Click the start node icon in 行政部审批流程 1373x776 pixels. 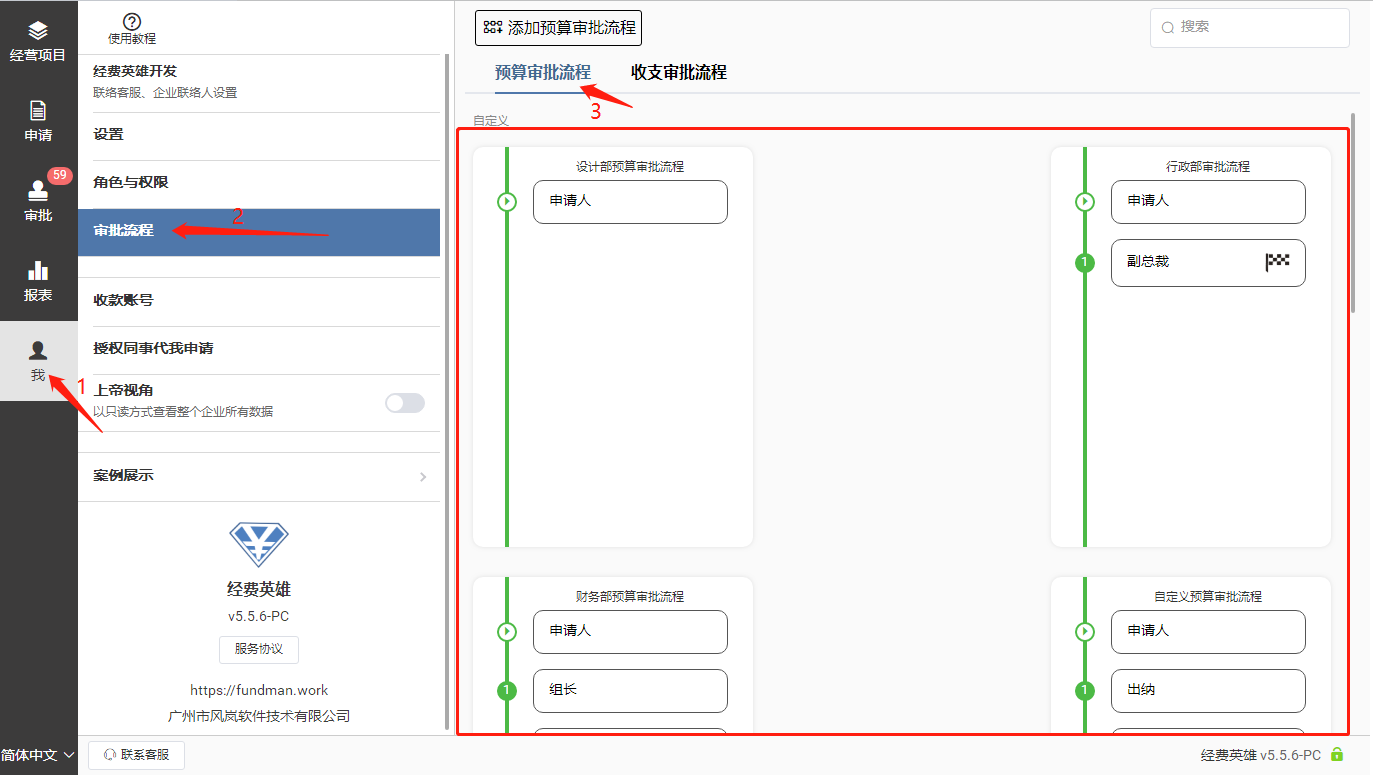(1085, 202)
